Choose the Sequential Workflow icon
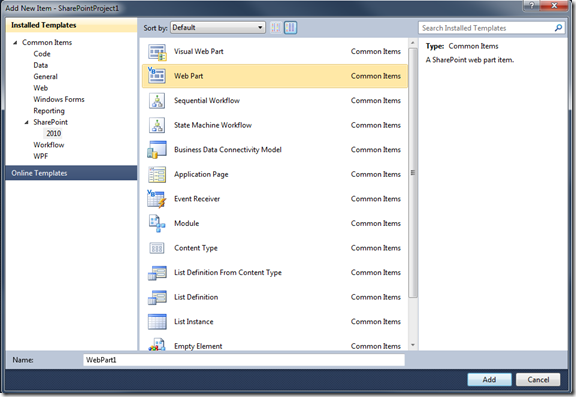Viewport: 576px width, 397px height. 157,101
